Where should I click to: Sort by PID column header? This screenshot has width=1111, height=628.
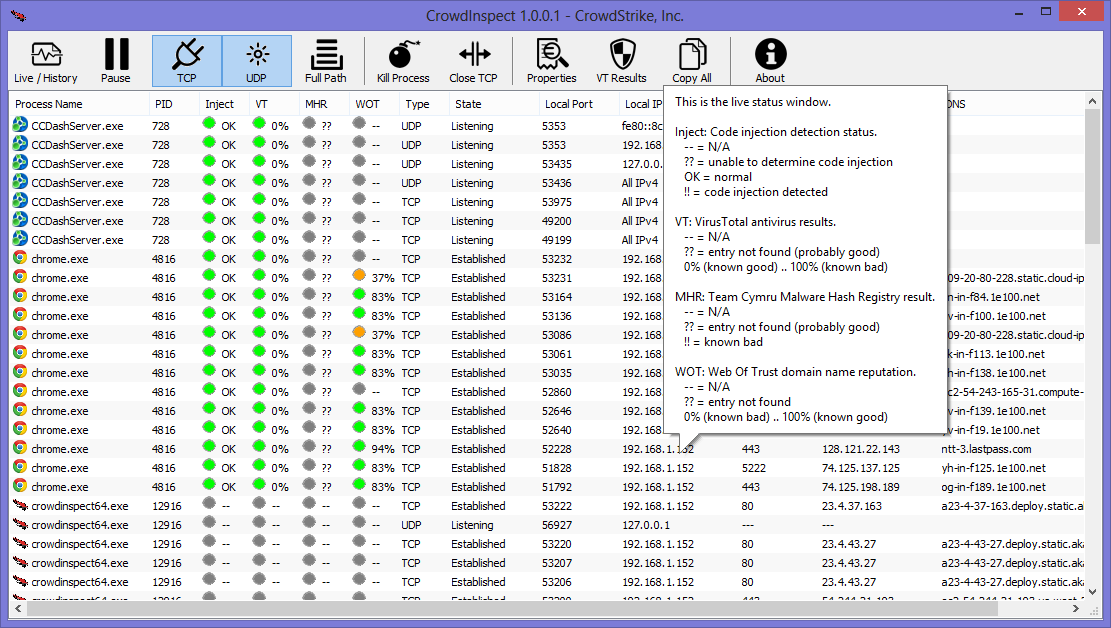pos(174,104)
